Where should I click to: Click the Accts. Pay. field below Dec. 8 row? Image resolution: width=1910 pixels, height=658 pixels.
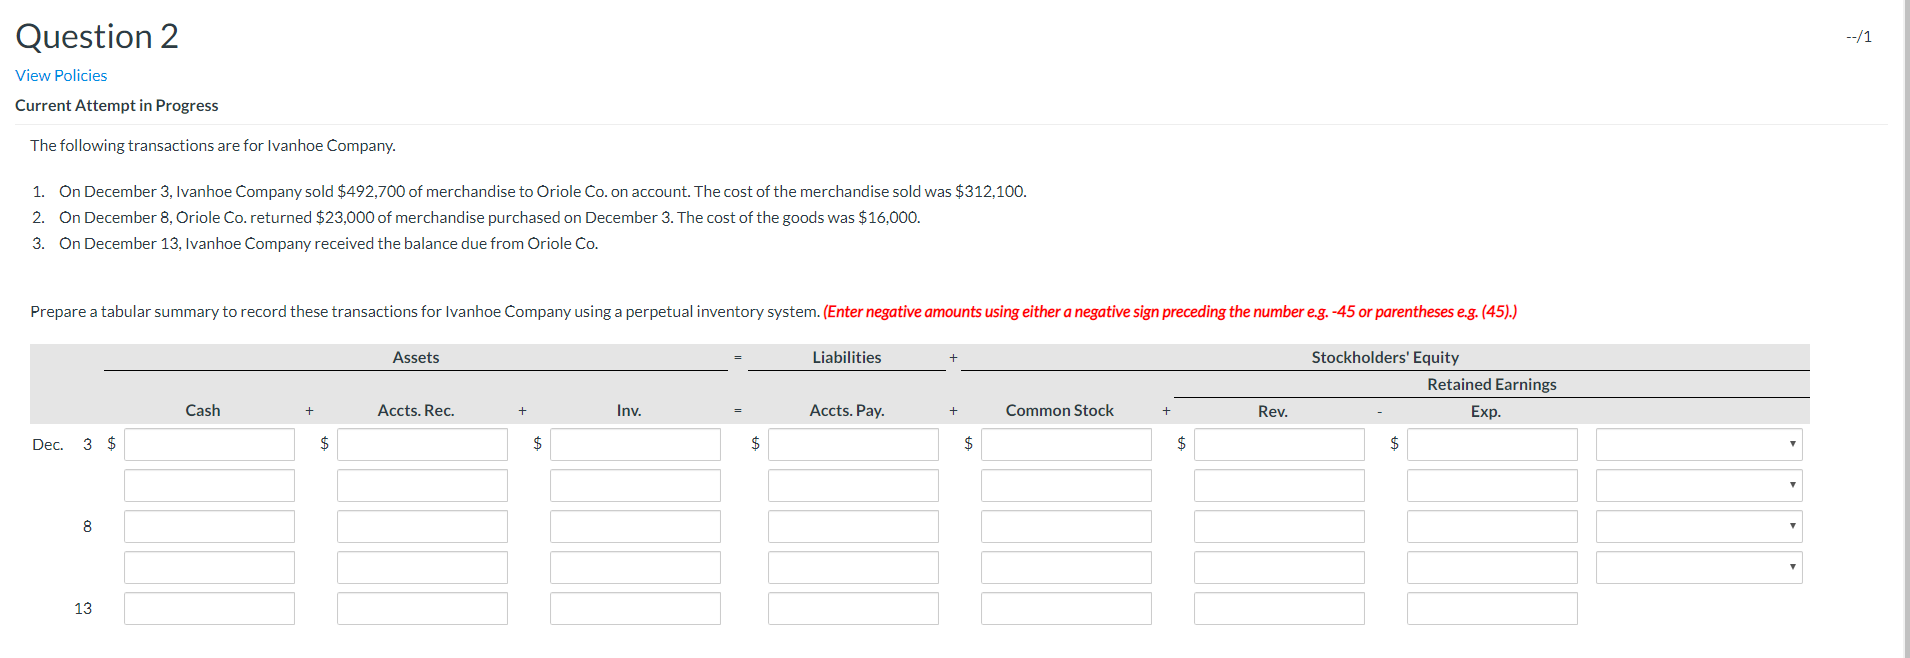click(853, 567)
